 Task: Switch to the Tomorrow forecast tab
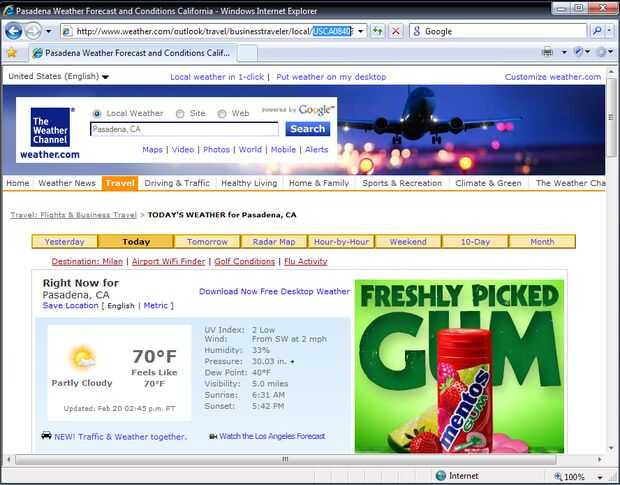[207, 242]
